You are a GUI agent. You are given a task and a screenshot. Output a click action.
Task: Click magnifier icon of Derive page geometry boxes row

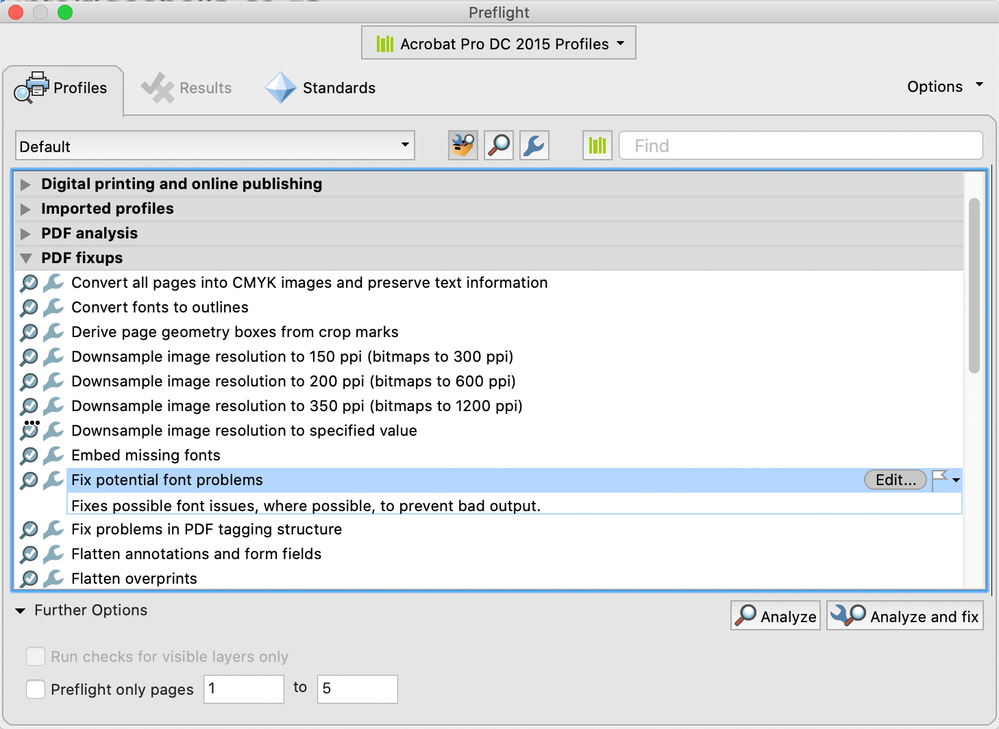click(x=29, y=333)
